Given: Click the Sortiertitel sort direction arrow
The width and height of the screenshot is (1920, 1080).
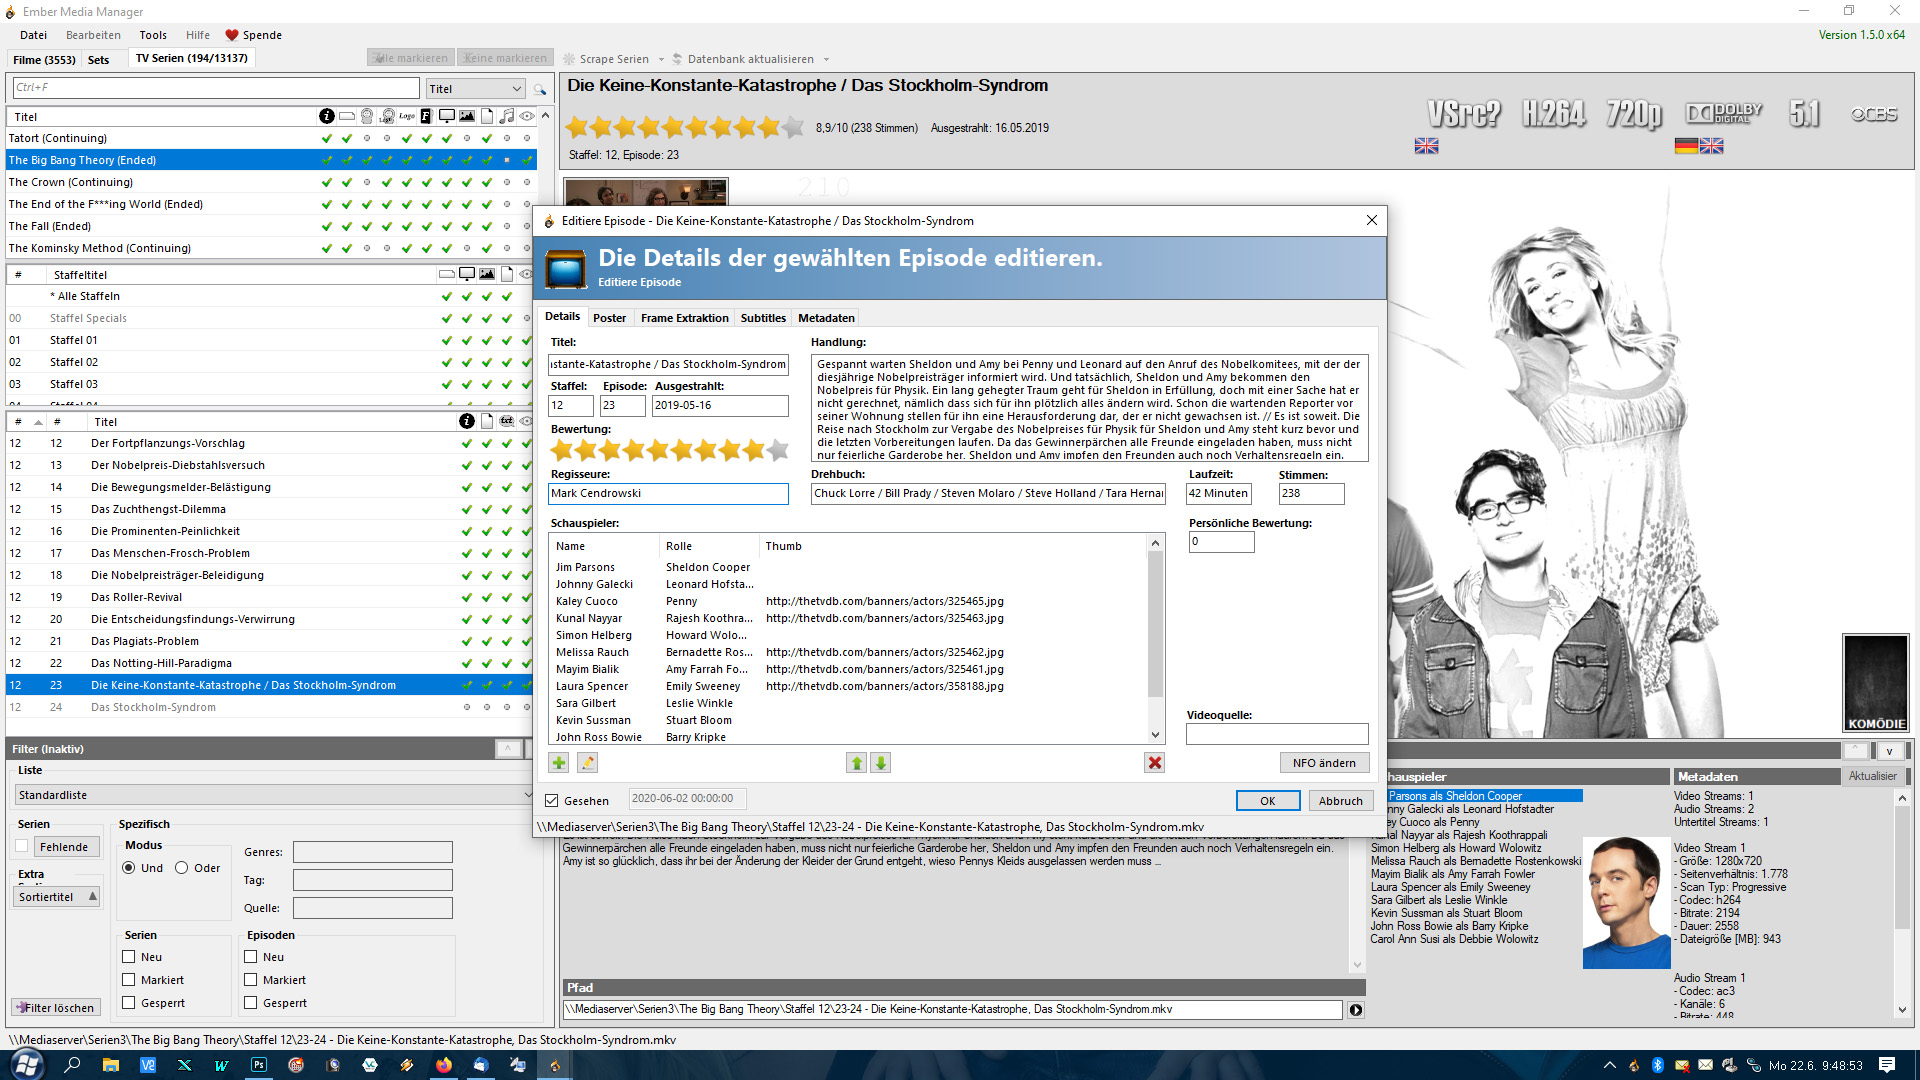Looking at the screenshot, I should (93, 897).
